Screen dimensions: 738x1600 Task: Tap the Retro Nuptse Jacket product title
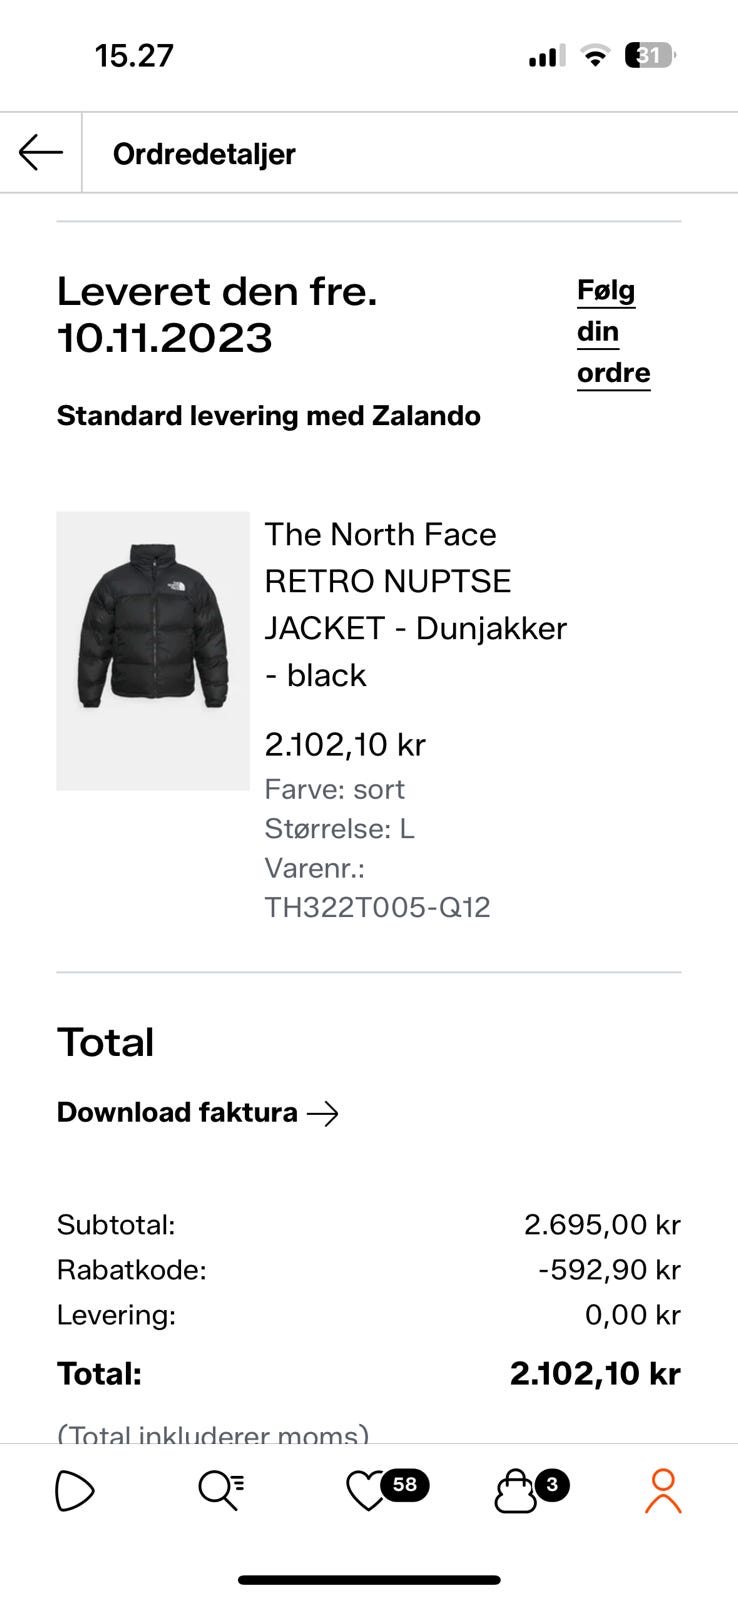click(415, 604)
